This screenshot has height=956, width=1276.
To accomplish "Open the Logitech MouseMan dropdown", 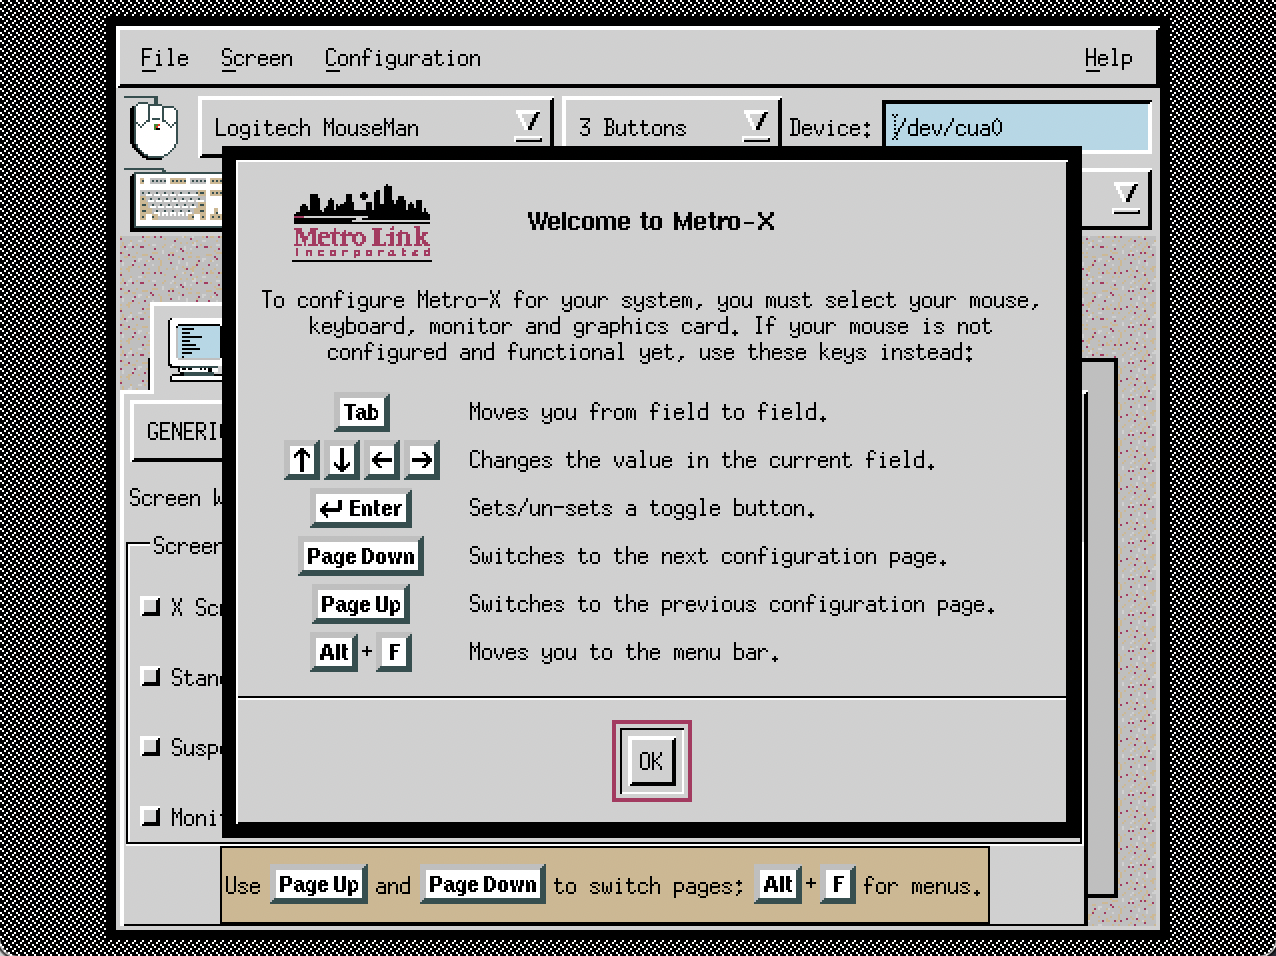I will click(528, 125).
